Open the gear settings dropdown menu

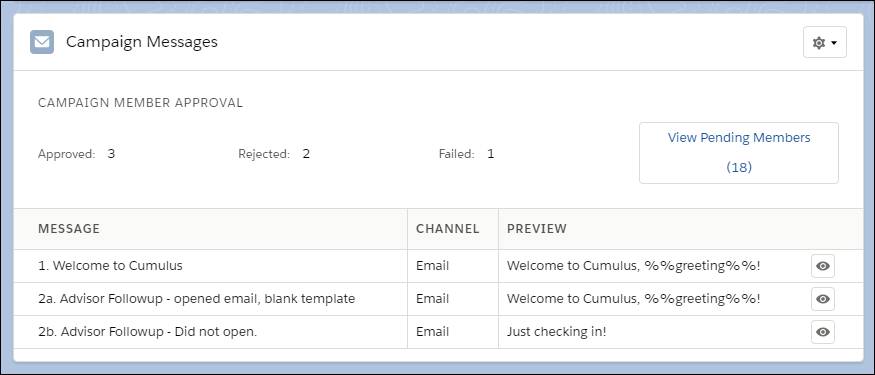click(825, 42)
